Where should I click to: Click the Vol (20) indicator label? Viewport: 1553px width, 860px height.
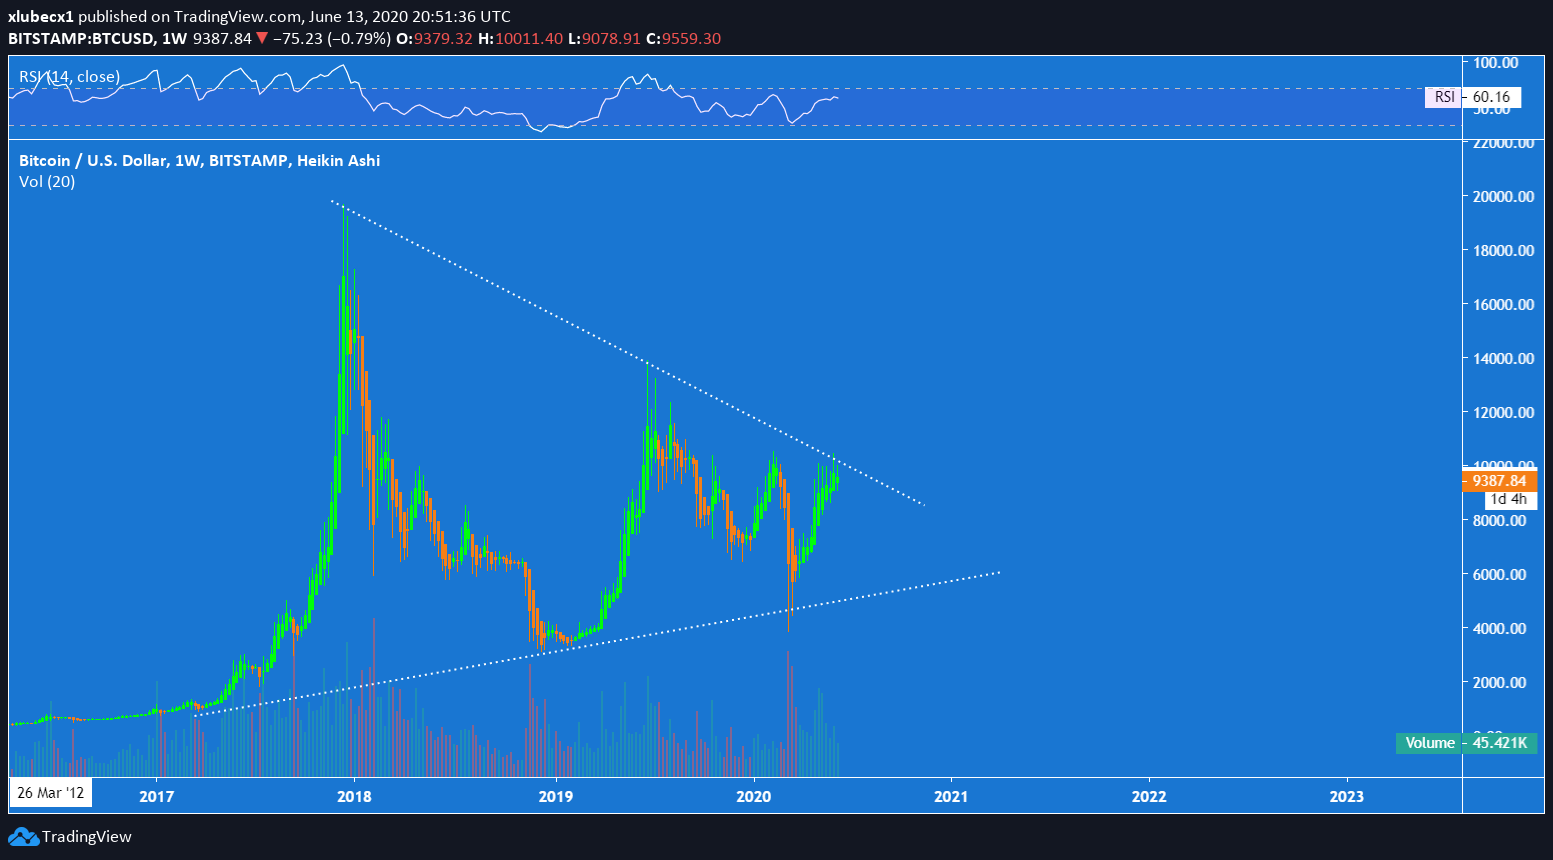pos(47,182)
